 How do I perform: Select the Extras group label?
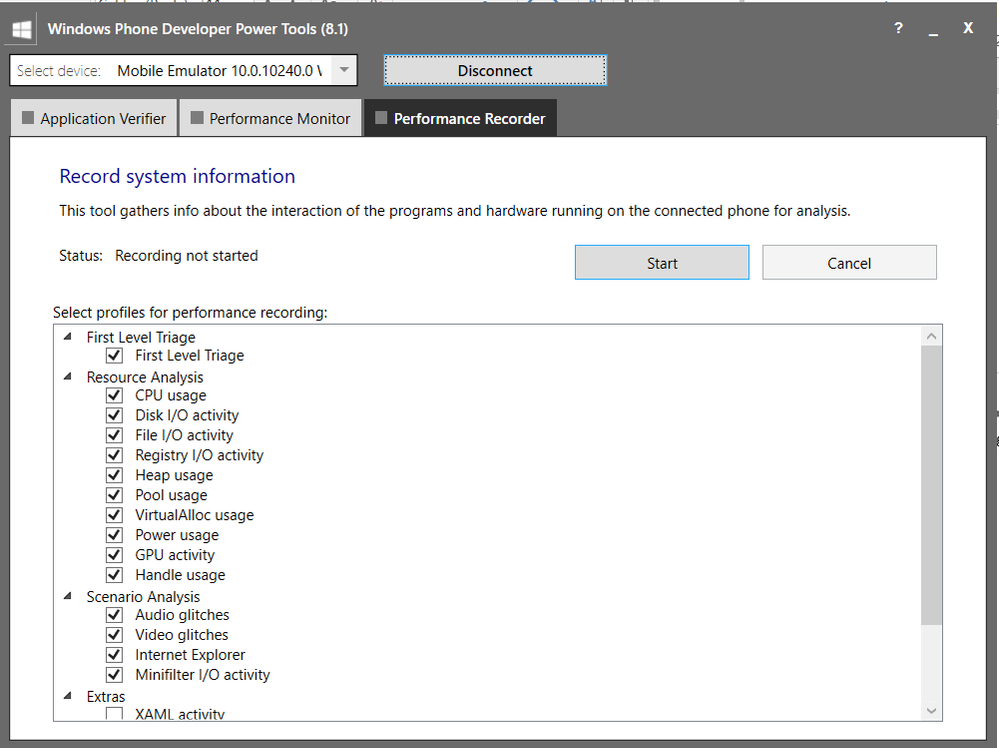point(106,696)
